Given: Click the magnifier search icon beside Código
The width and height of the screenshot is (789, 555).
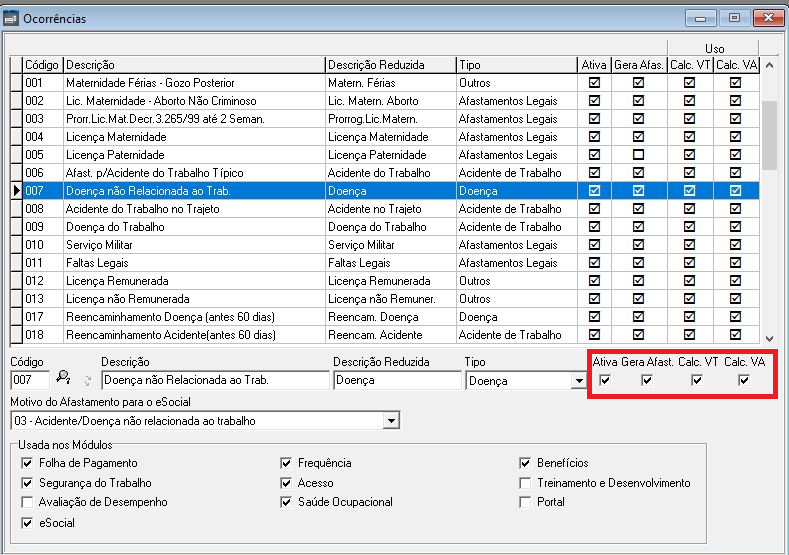Looking at the screenshot, I should [x=62, y=378].
